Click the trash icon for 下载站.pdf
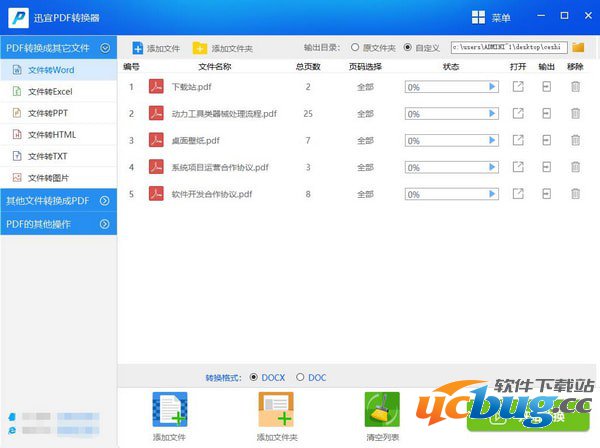The width and height of the screenshot is (600, 448). pos(575,87)
